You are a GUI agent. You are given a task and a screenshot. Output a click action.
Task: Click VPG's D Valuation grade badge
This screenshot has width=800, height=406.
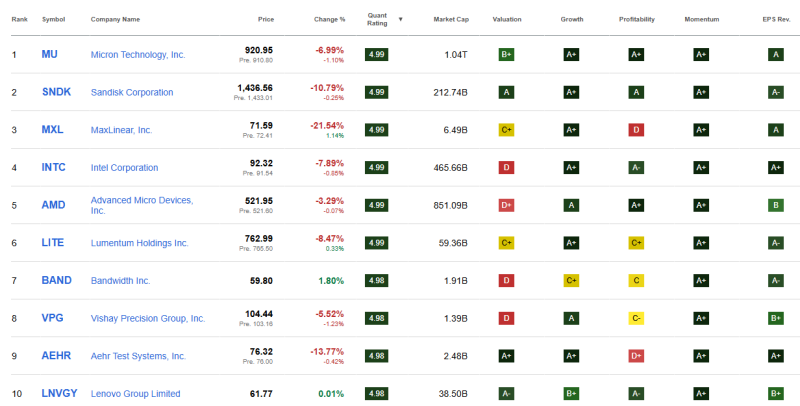[506, 318]
